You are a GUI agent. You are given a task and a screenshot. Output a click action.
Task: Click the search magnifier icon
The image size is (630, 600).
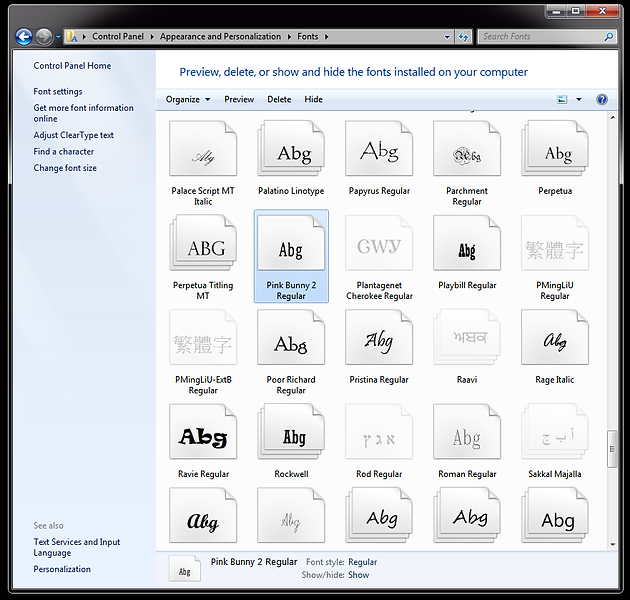609,37
